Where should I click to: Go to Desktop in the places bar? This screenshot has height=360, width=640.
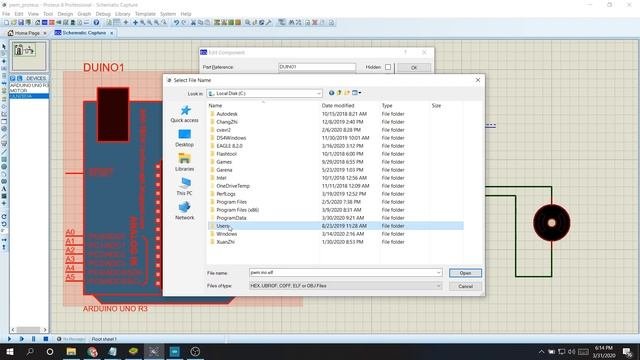click(184, 138)
